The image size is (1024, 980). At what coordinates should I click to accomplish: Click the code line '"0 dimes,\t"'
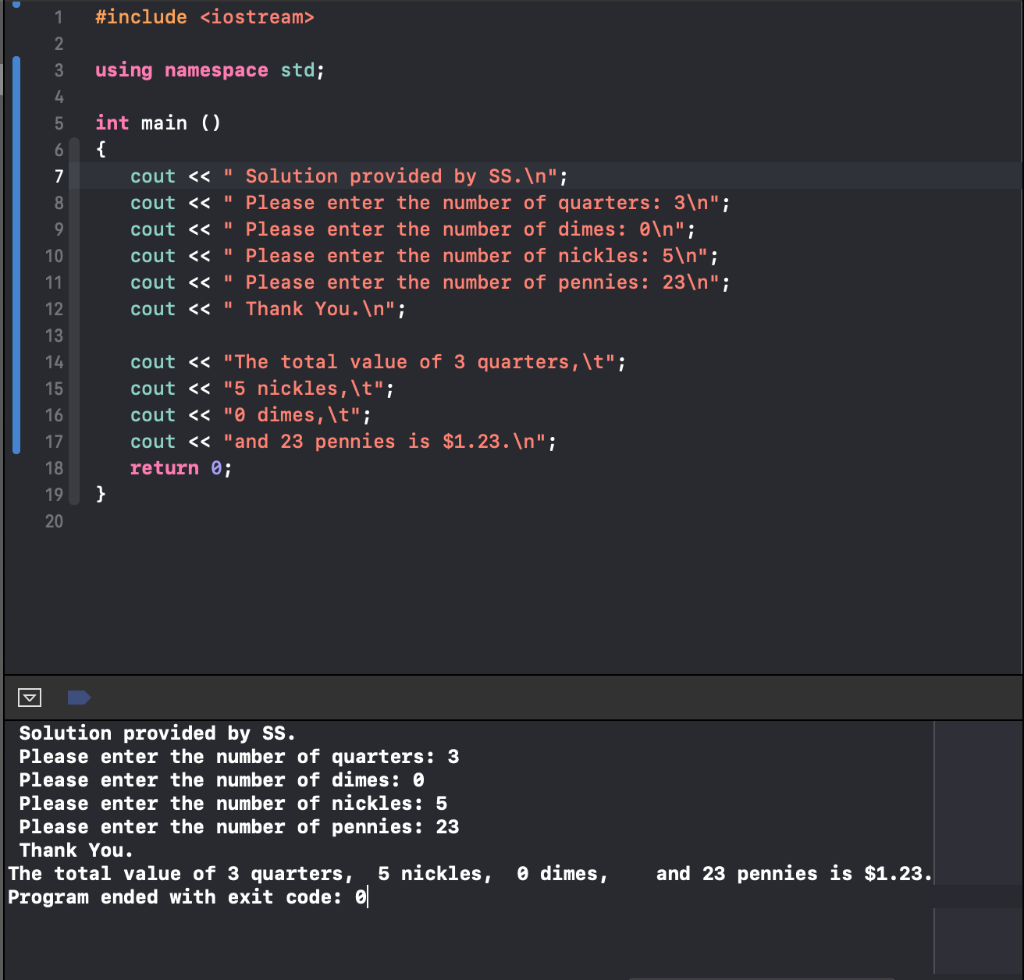[x=250, y=415]
